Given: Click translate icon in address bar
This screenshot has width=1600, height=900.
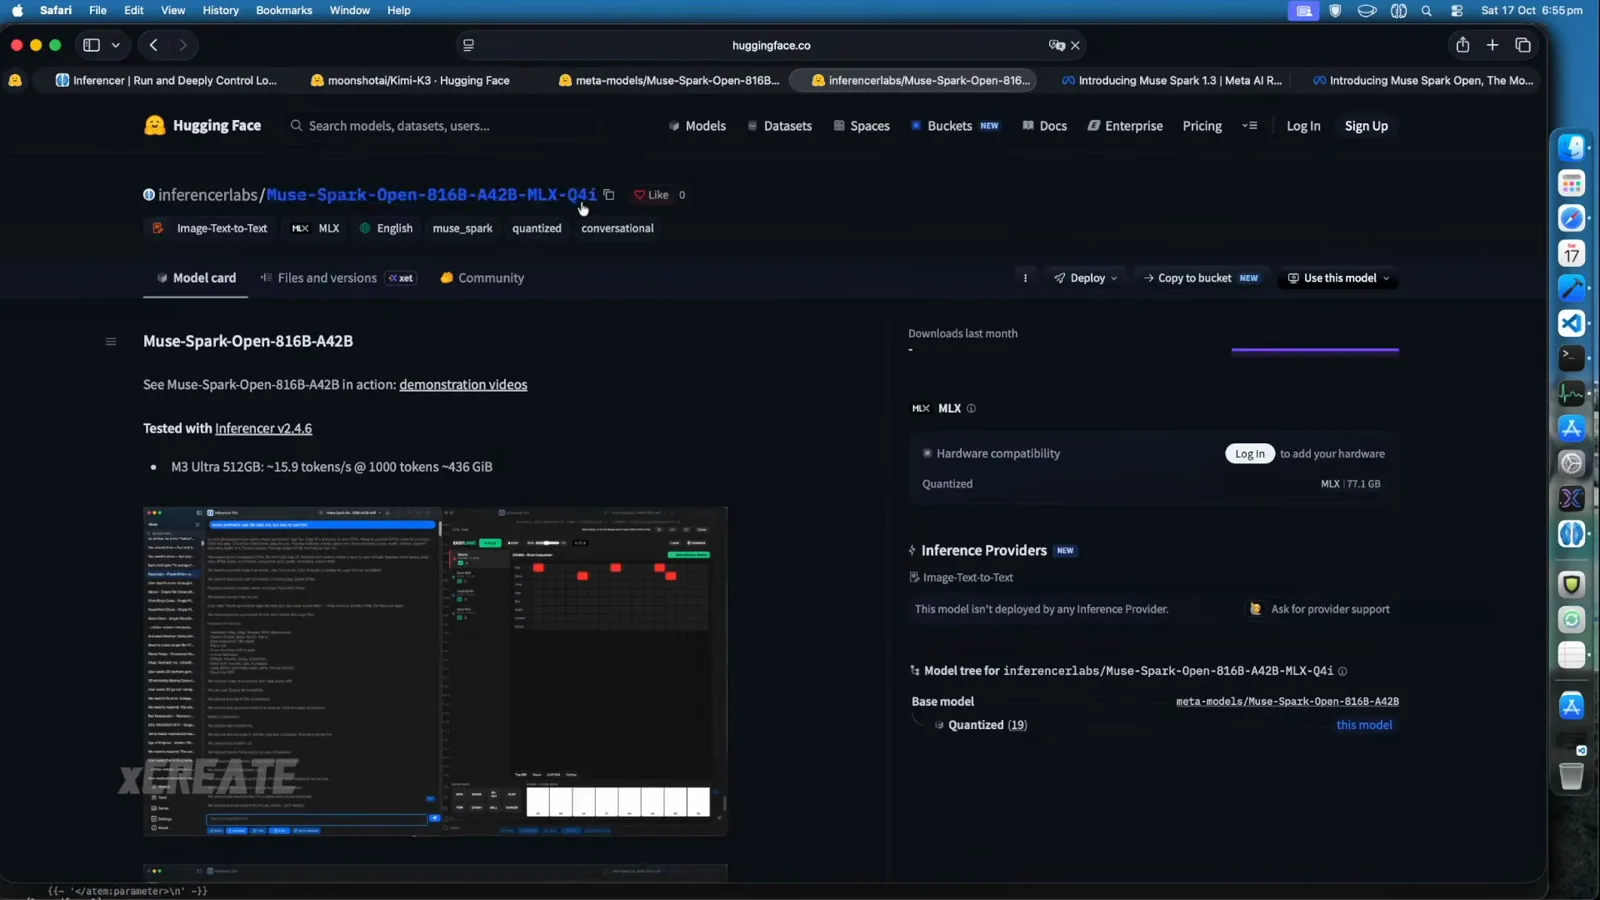Looking at the screenshot, I should 1056,45.
